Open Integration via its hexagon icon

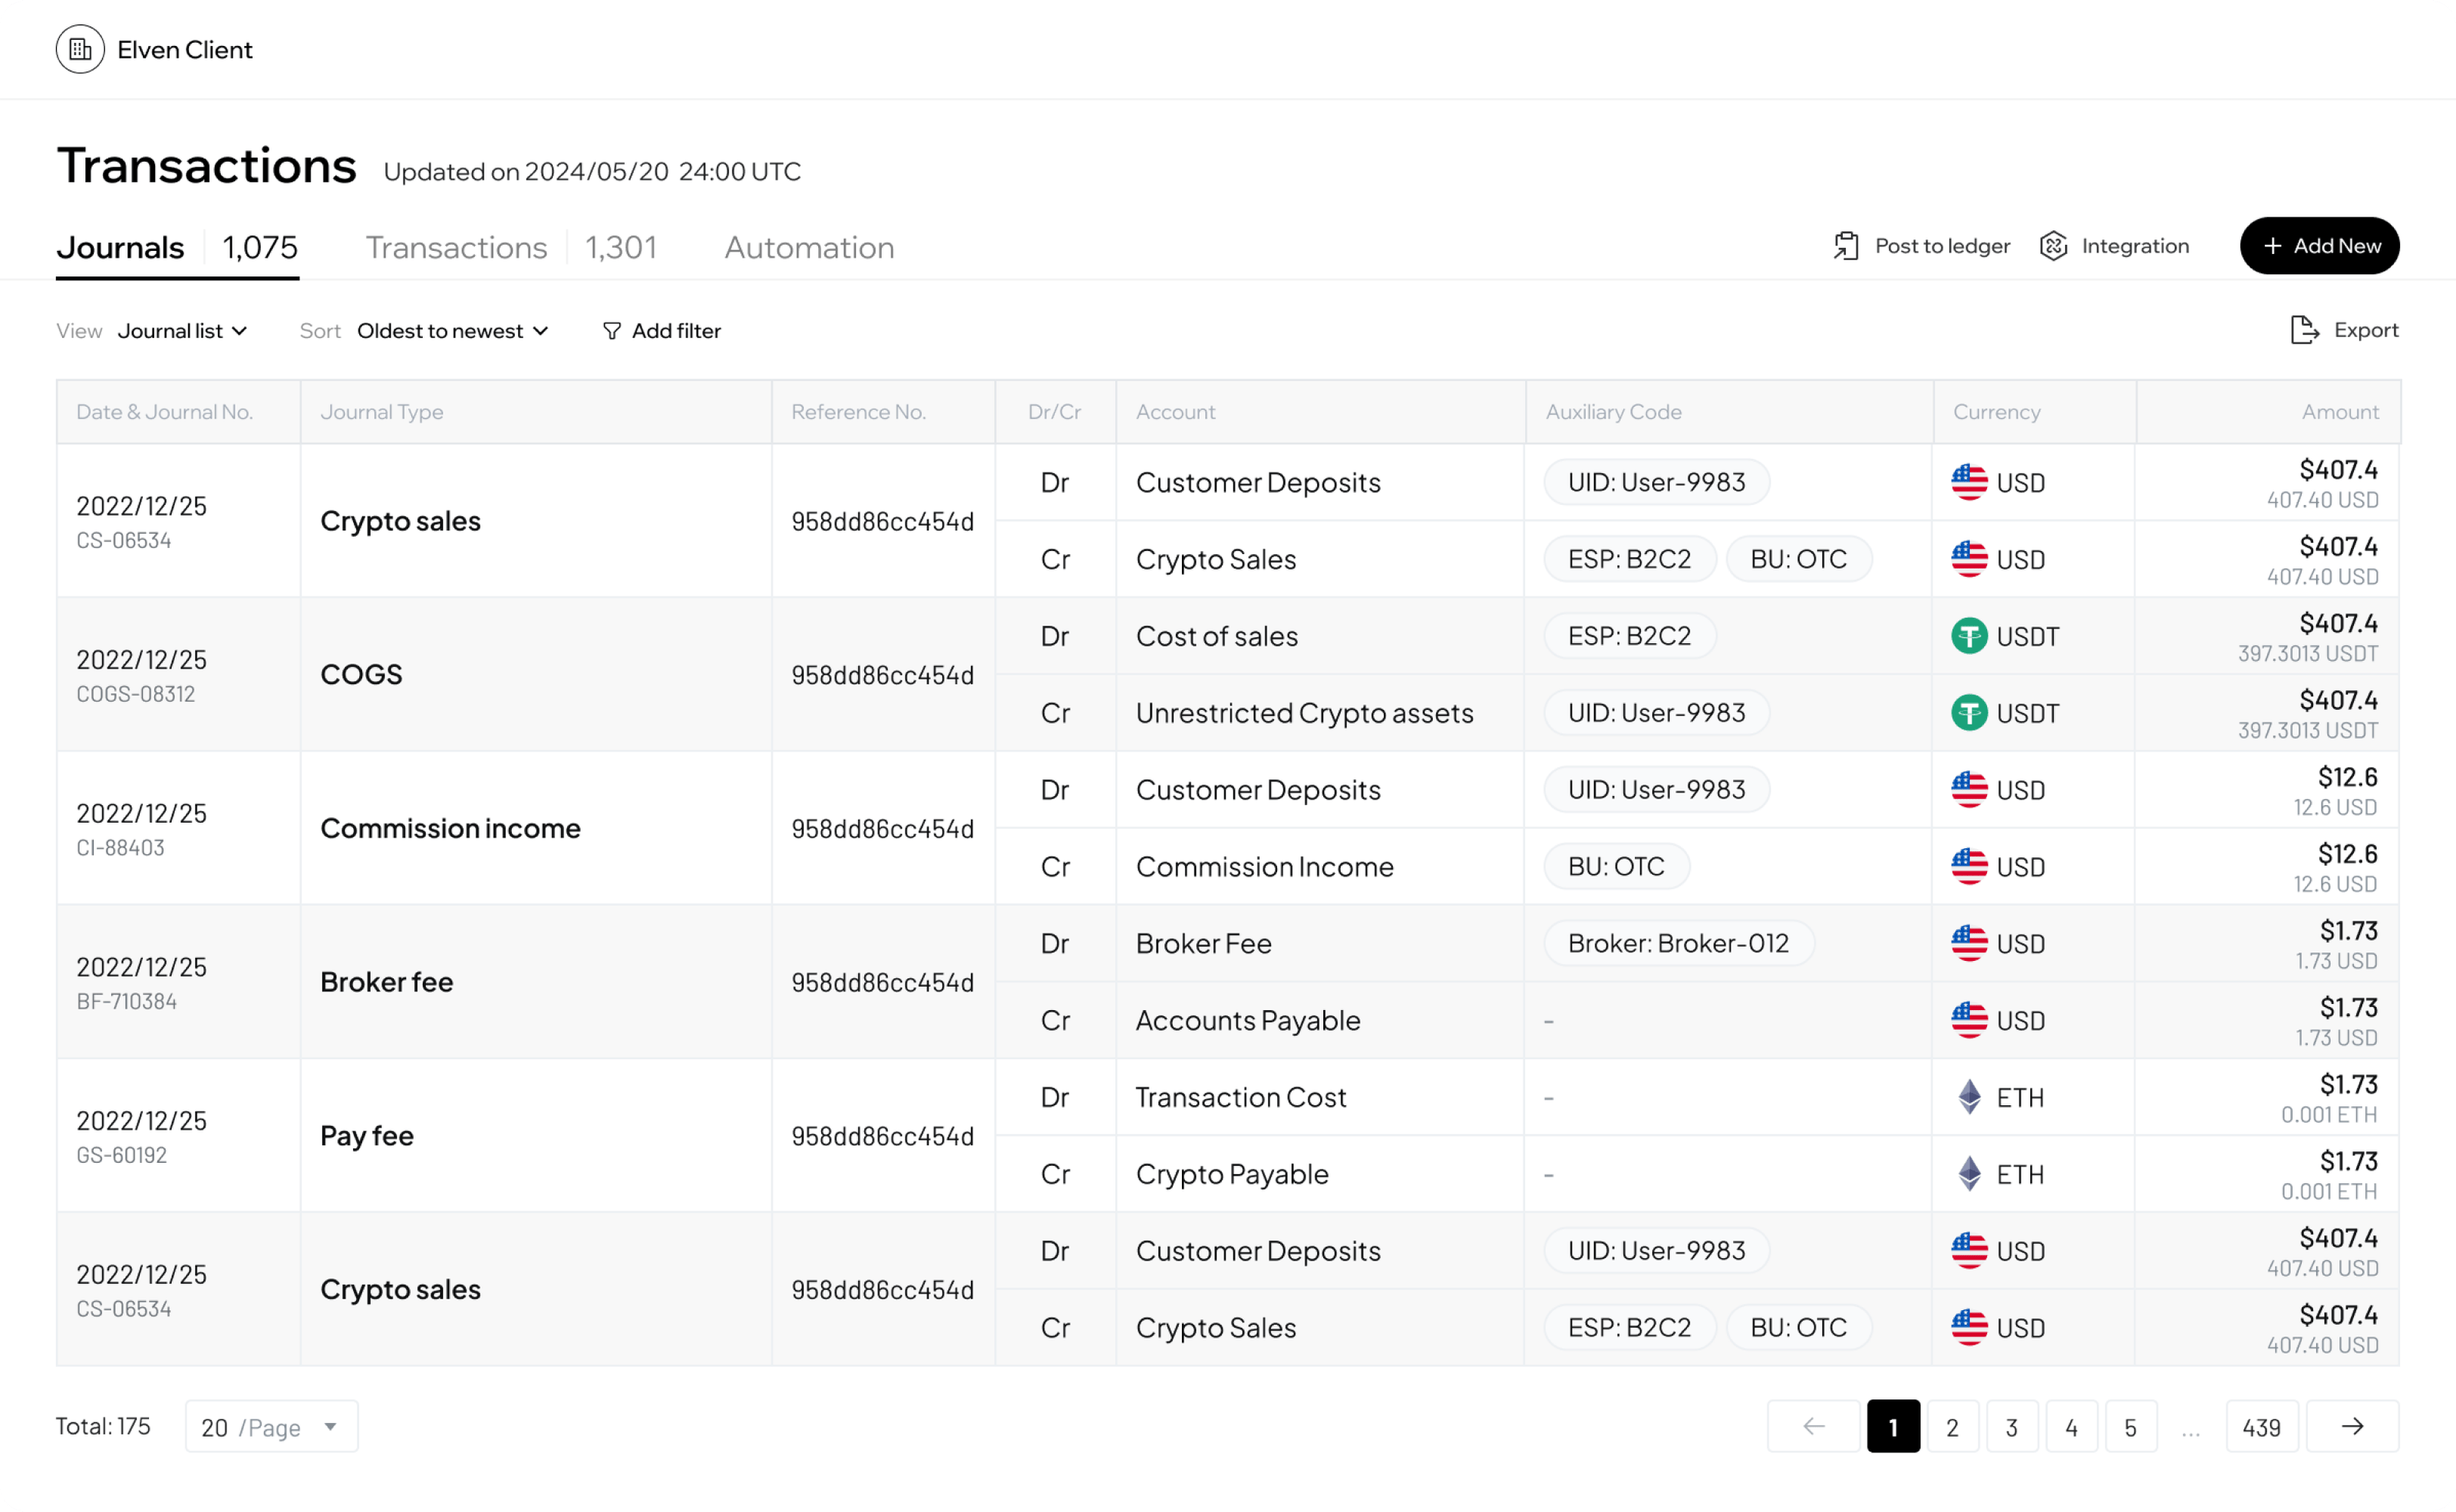click(2054, 246)
